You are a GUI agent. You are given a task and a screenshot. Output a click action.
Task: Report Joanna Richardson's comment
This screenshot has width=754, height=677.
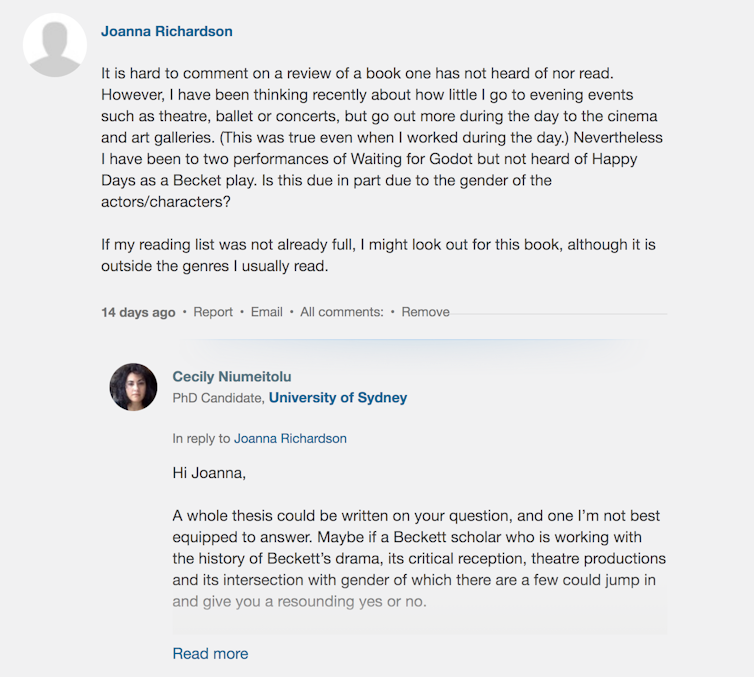[213, 312]
